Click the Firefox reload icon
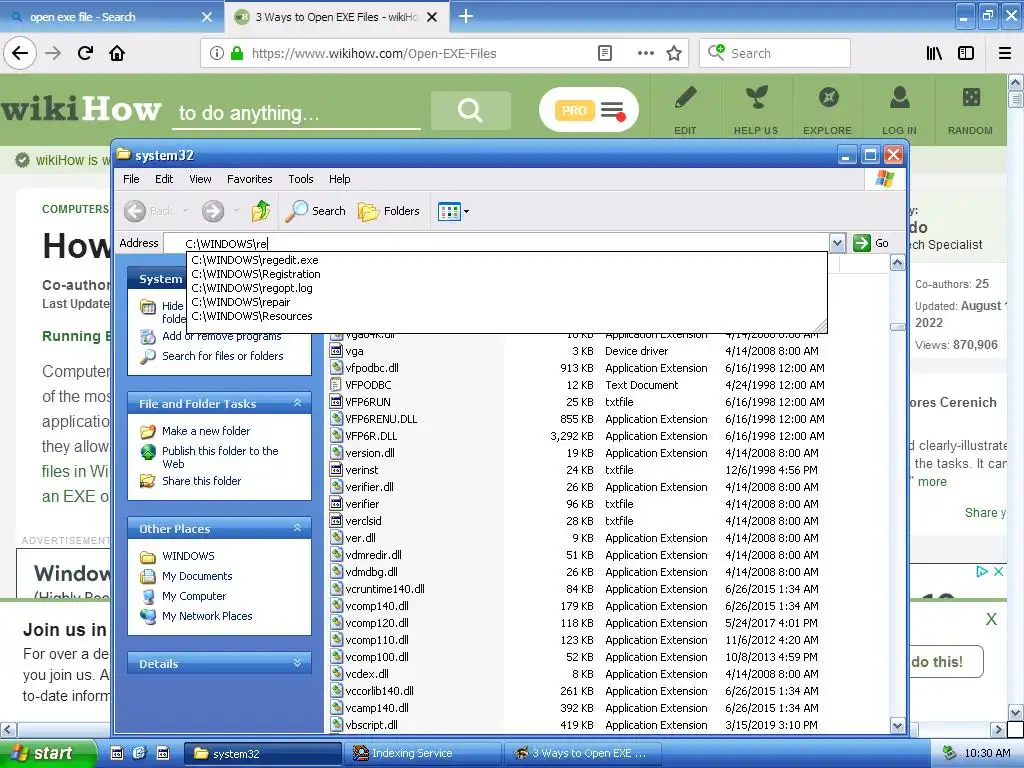Screen dimensions: 1024x768 point(85,53)
